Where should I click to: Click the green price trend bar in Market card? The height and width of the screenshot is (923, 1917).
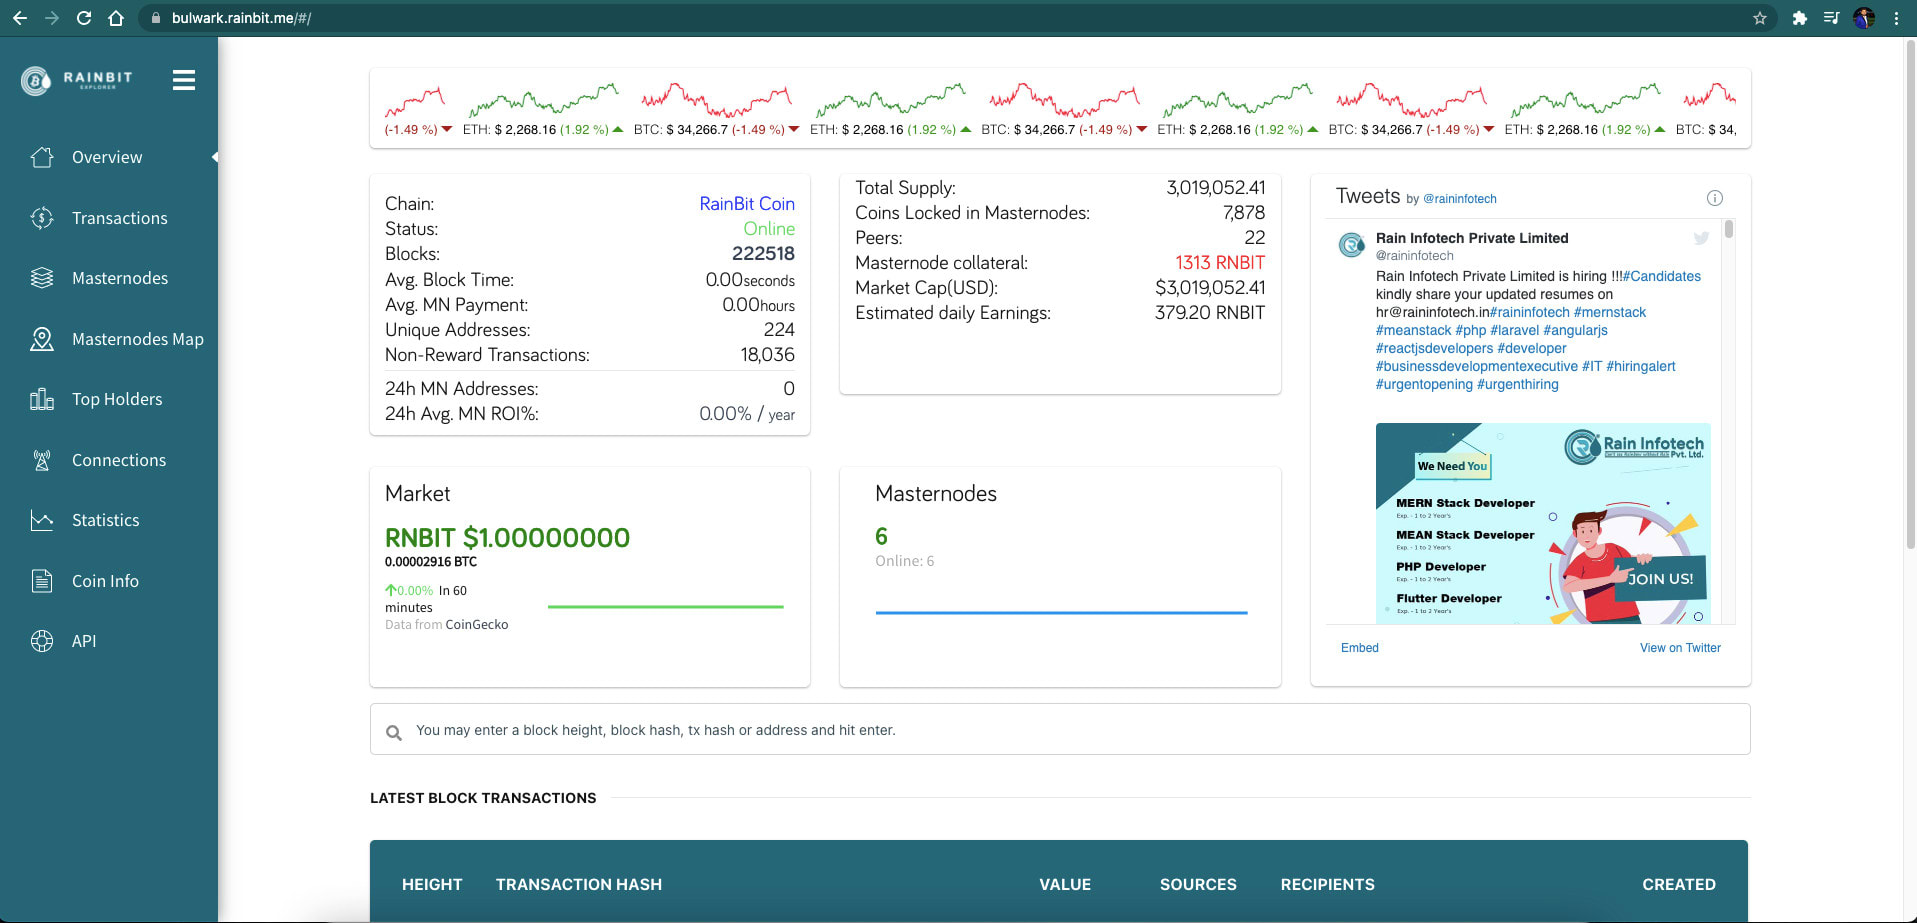tap(664, 606)
